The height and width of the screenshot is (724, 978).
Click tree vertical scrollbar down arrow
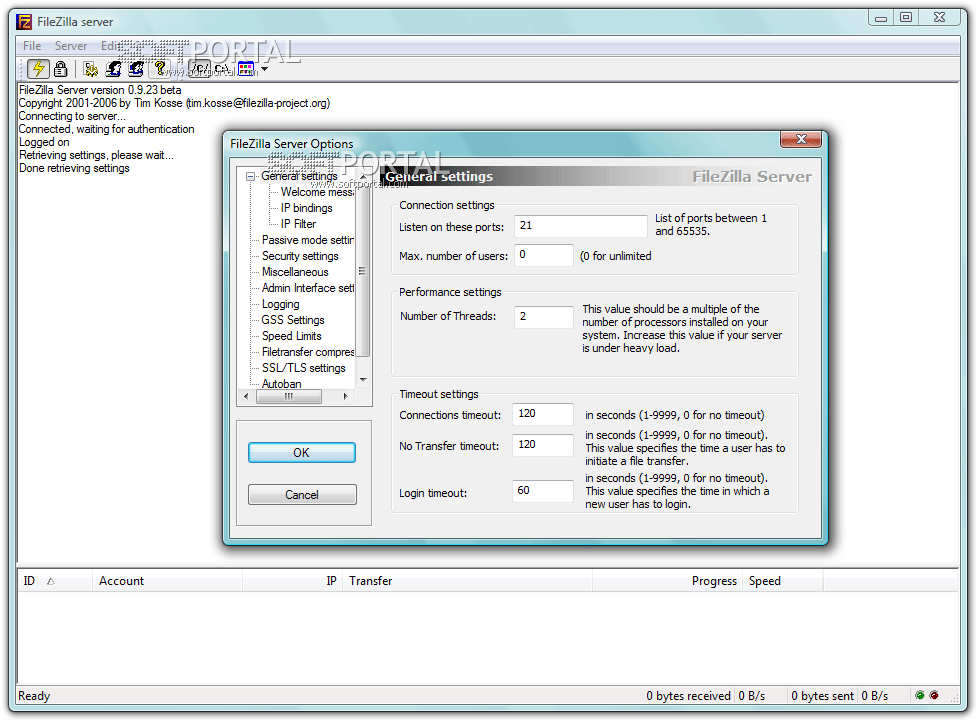[x=363, y=379]
